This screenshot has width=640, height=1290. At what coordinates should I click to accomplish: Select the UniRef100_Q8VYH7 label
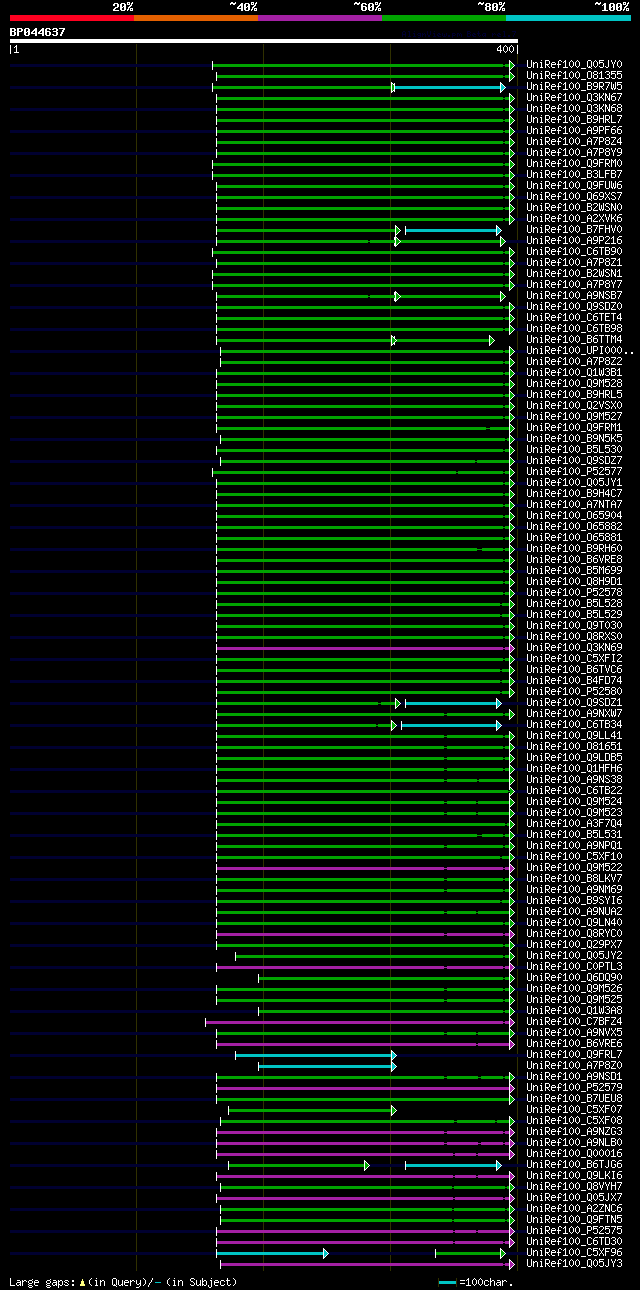pyautogui.click(x=574, y=1186)
